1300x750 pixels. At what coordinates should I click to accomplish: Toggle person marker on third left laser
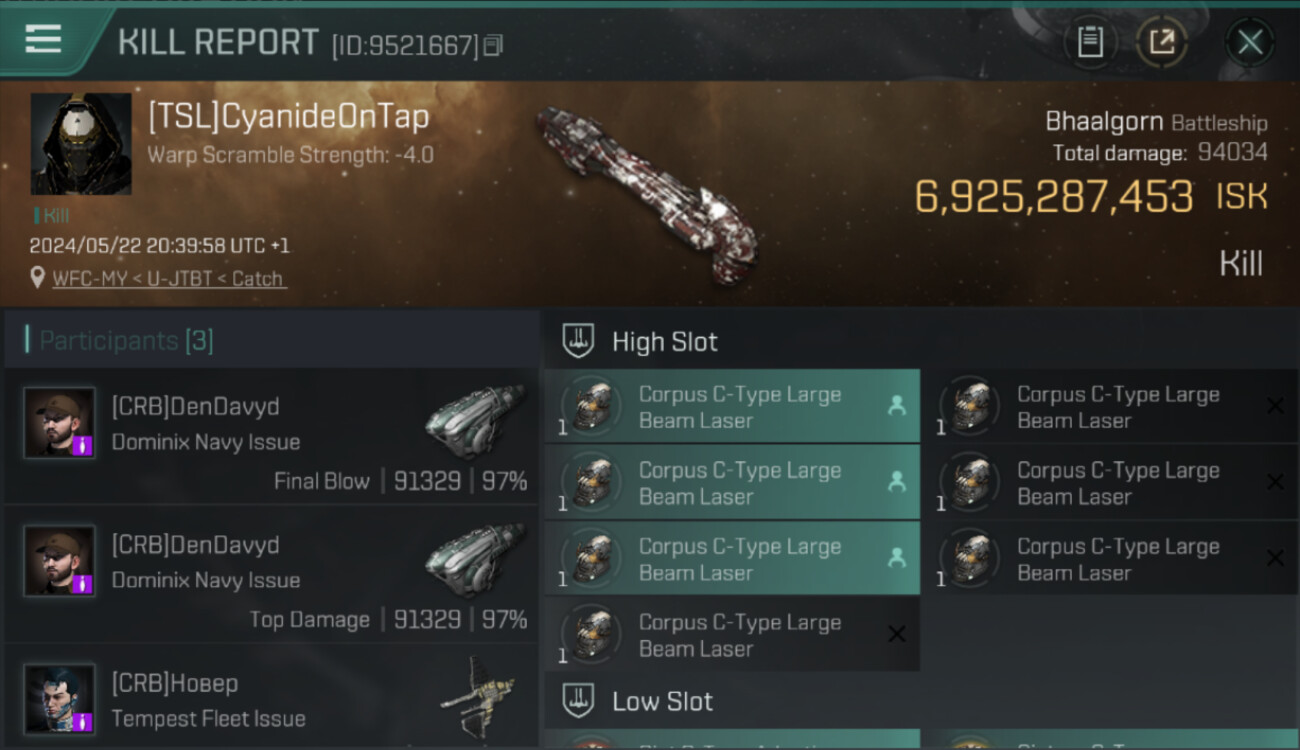pos(896,558)
